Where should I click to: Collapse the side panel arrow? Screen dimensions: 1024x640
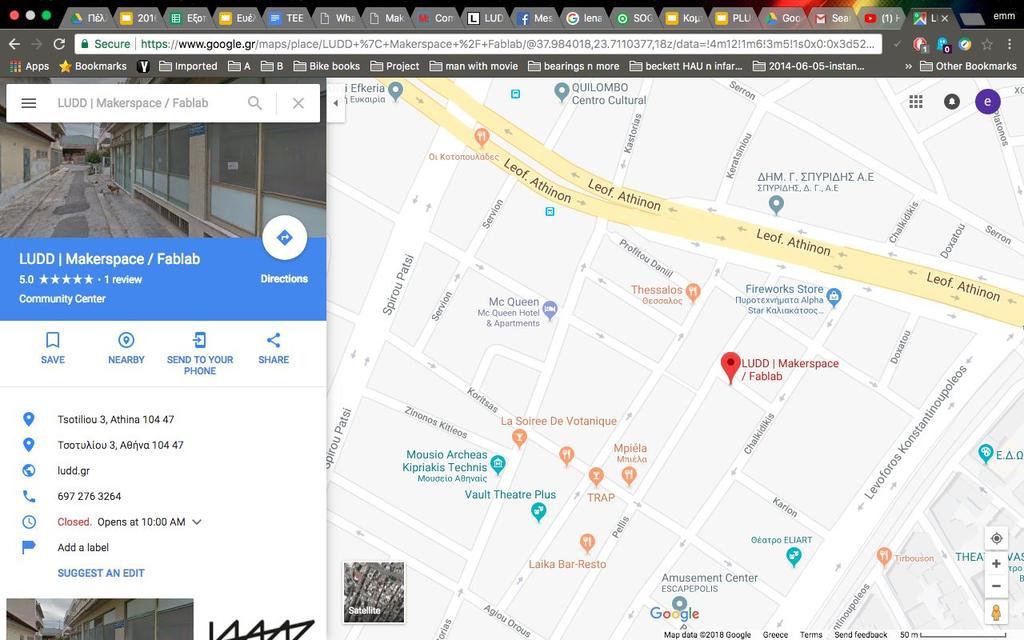tap(336, 103)
